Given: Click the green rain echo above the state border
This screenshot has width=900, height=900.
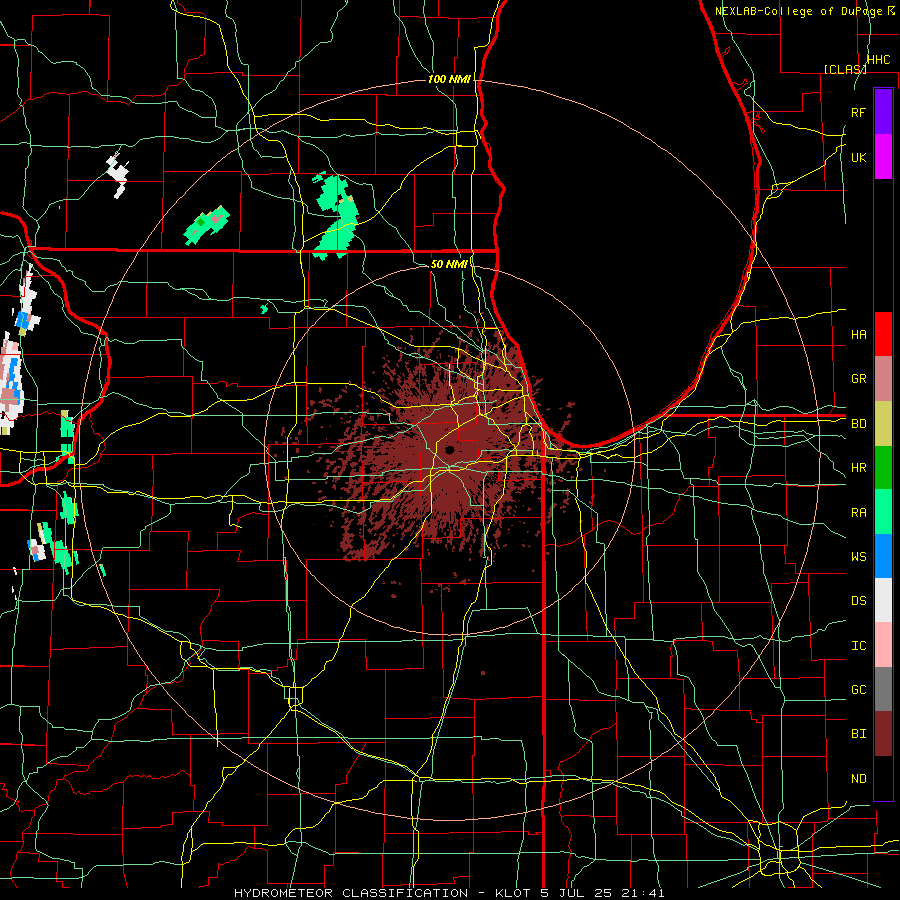Looking at the screenshot, I should (337, 215).
